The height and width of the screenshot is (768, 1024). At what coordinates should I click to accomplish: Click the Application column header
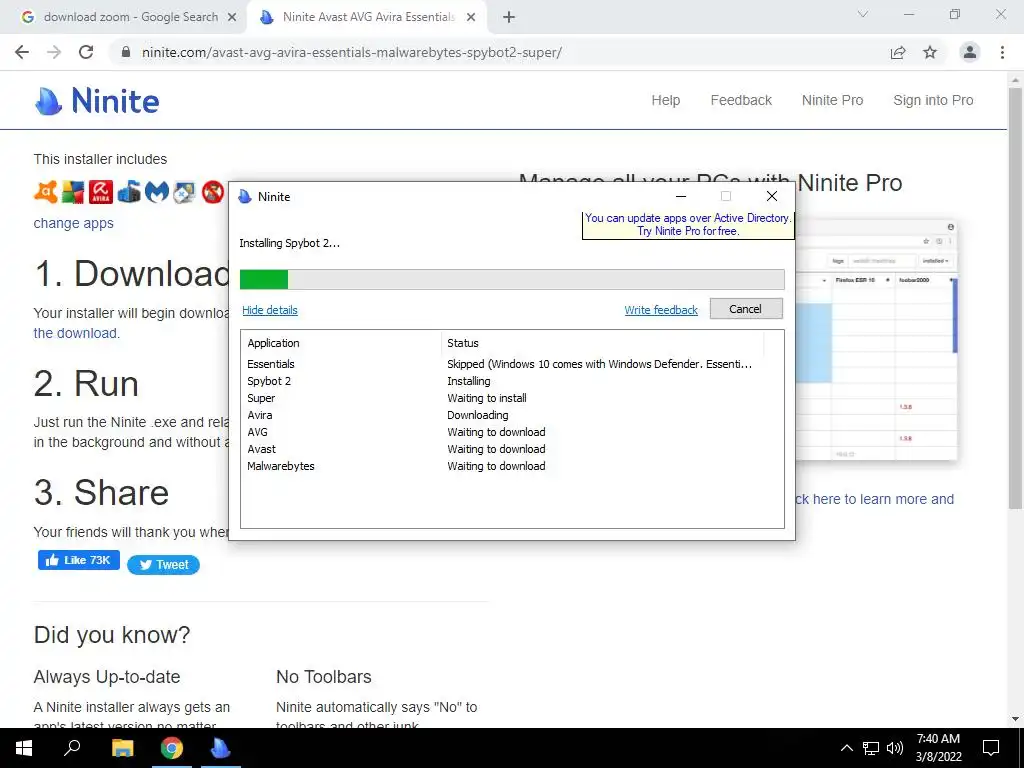(273, 343)
